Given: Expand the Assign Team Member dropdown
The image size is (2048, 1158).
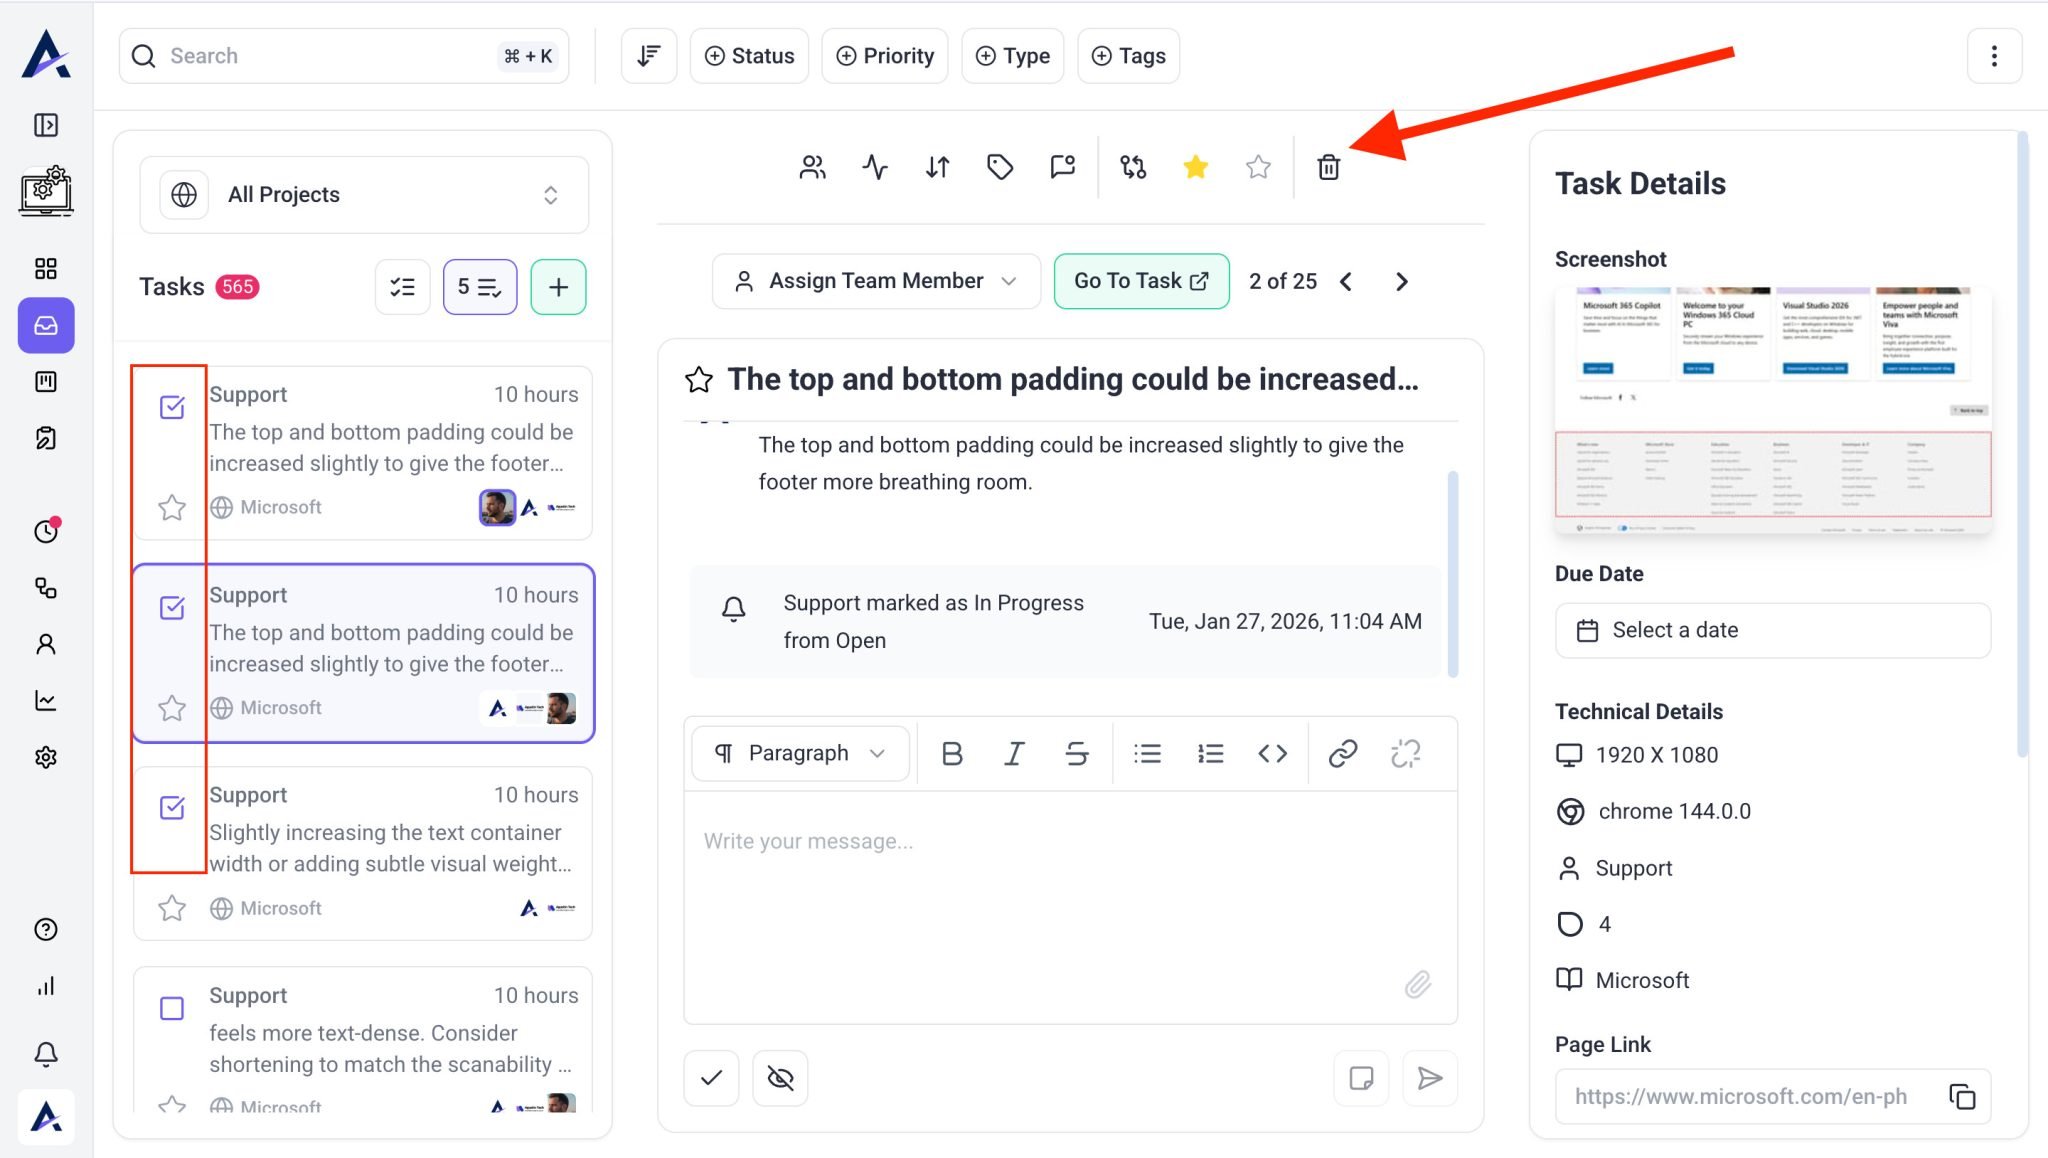Looking at the screenshot, I should [x=876, y=281].
